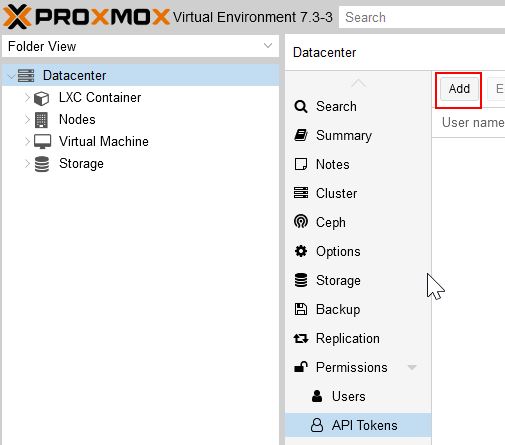Expand the LXC Container folder
Viewport: 505px width, 445px height.
tap(27, 98)
